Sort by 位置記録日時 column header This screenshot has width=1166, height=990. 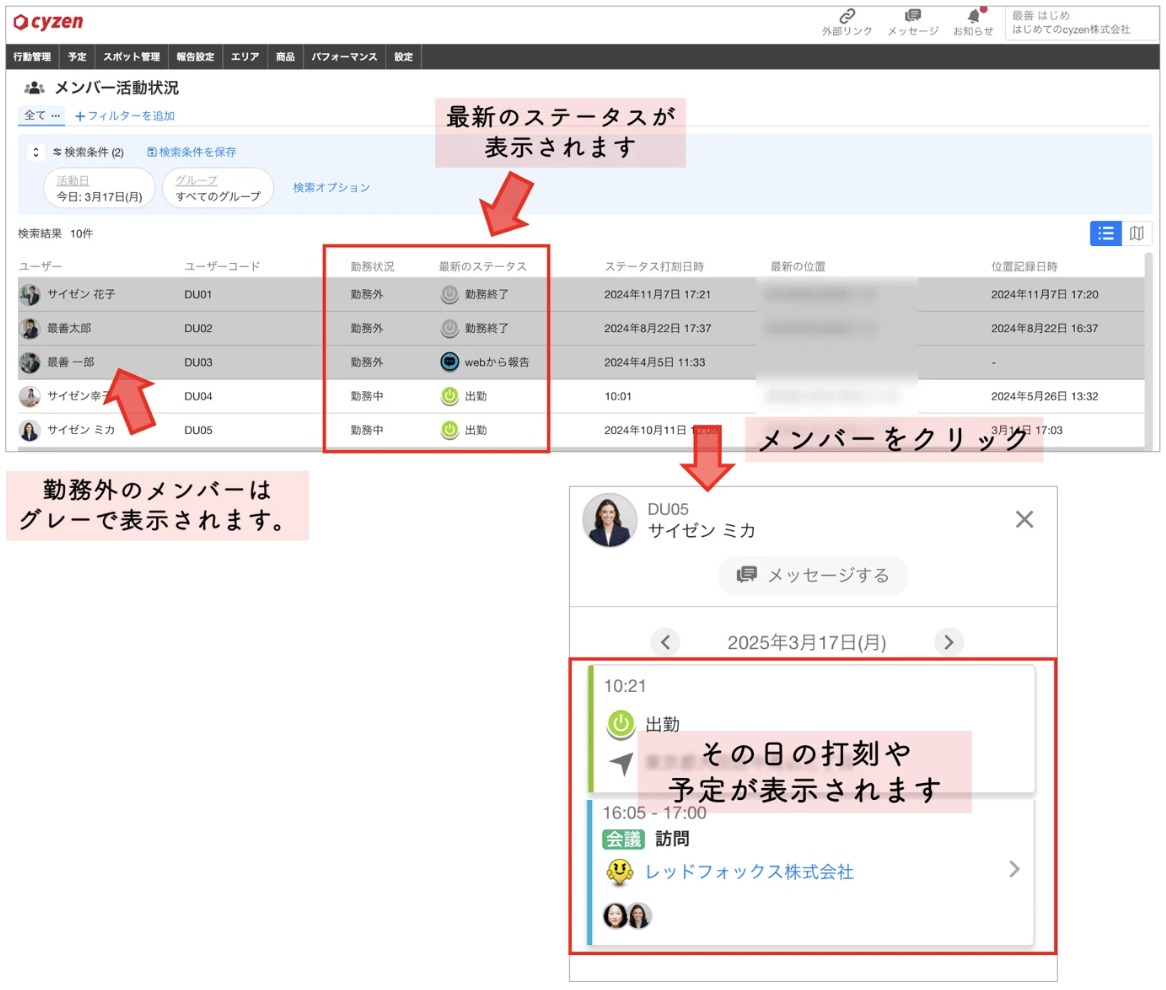click(1024, 266)
